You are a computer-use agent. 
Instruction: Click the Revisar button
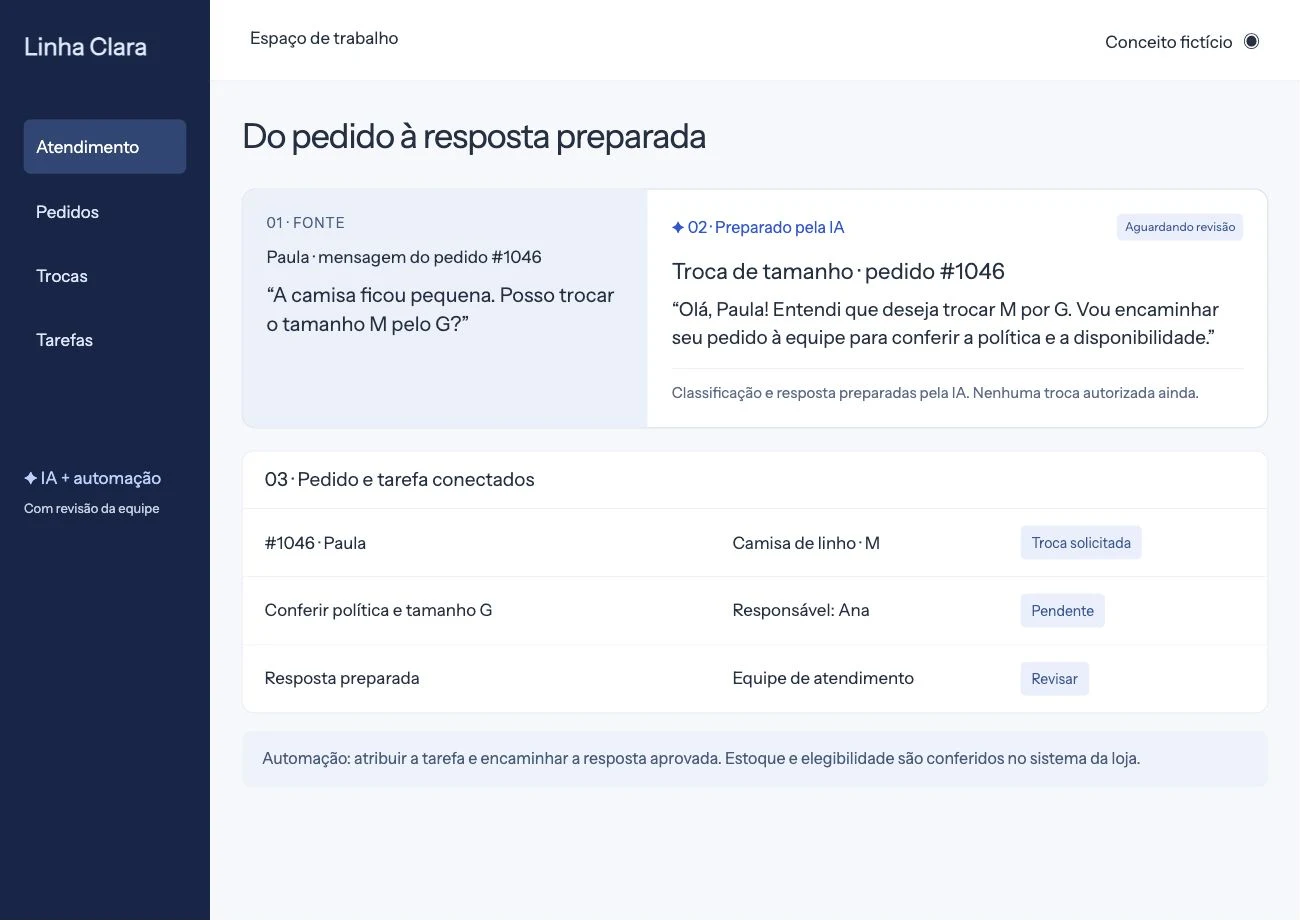tap(1054, 679)
